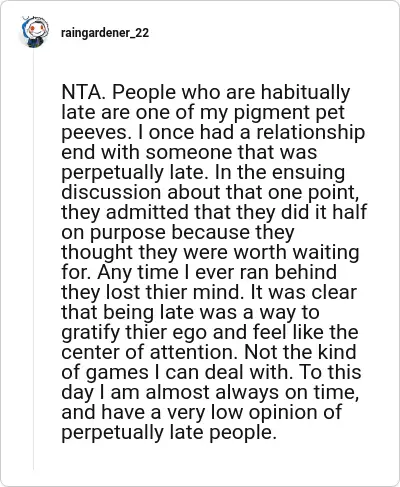Click the word "discussion" in the comment
This screenshot has height=487, width=400.
pyautogui.click(x=111, y=192)
